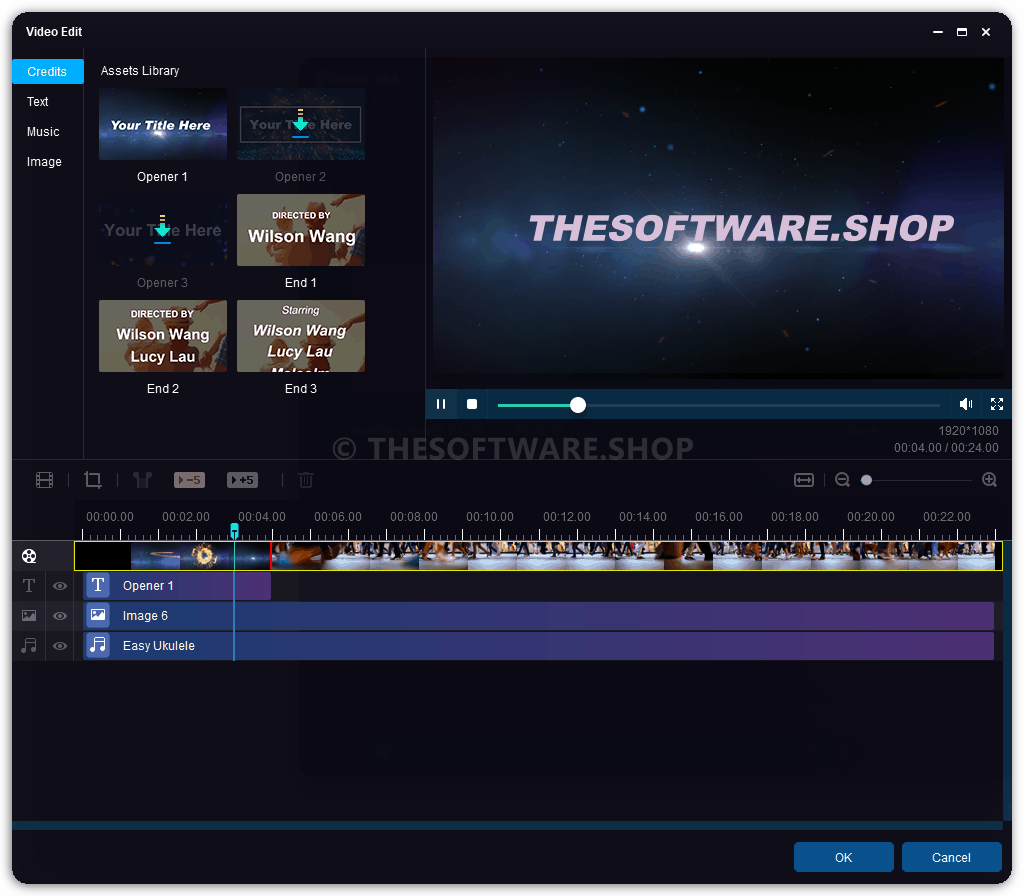Viewport: 1024px width, 896px height.
Task: Select the Easy Ukulele audio clip
Action: coord(539,646)
